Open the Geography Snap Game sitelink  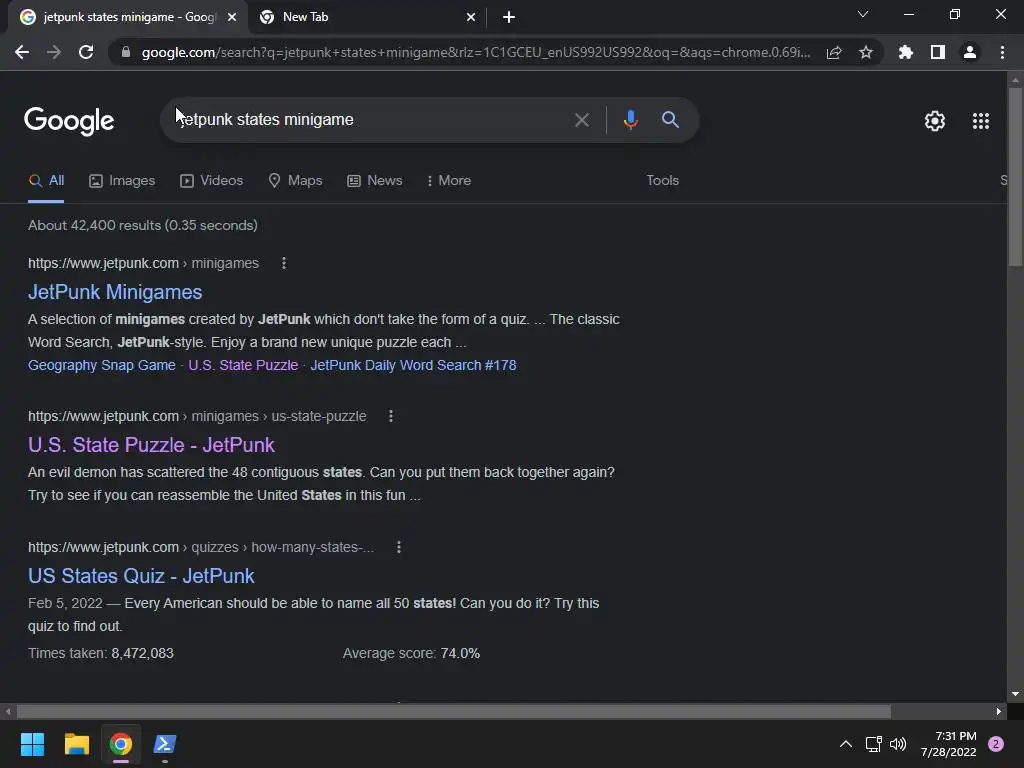click(102, 365)
